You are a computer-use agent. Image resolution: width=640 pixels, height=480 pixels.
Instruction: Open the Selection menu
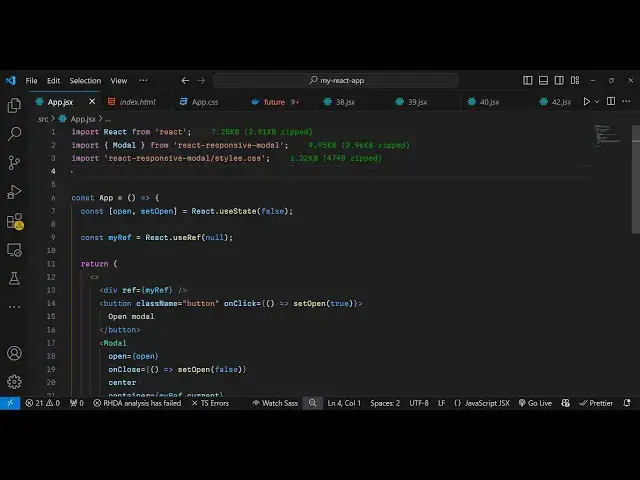(x=85, y=80)
